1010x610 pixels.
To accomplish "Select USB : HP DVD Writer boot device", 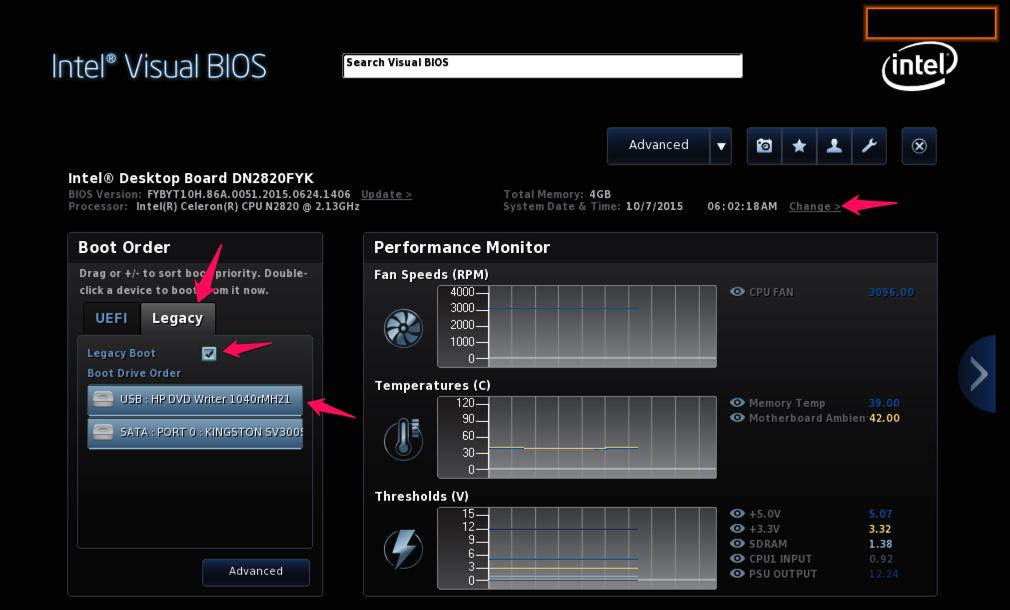I will 195,399.
